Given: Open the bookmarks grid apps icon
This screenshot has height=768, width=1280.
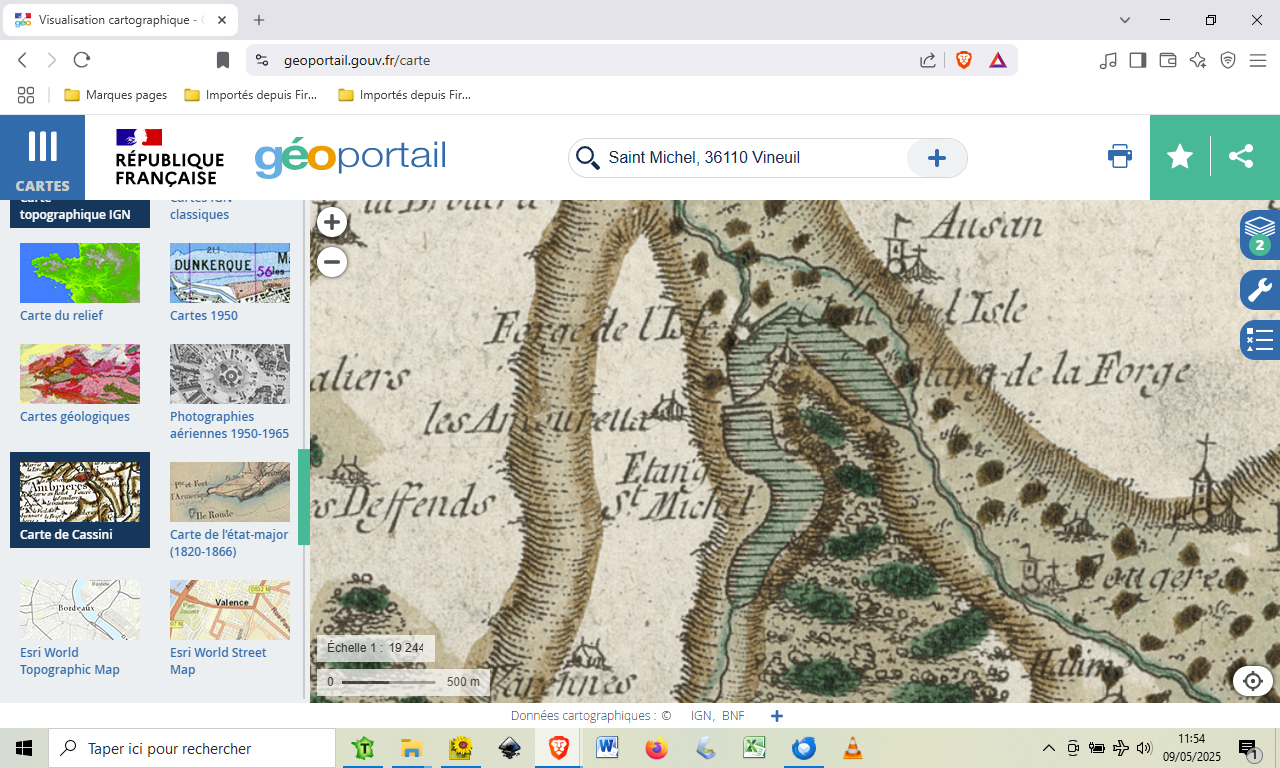Looking at the screenshot, I should click(x=26, y=95).
